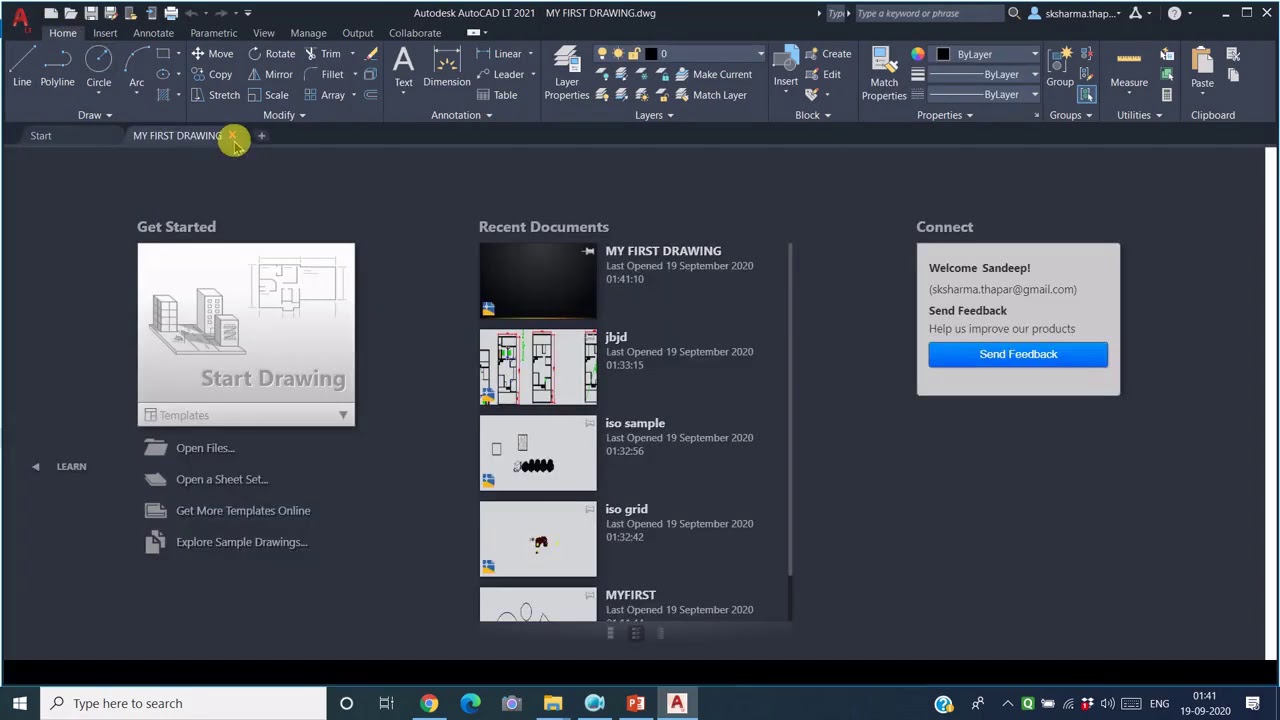The width and height of the screenshot is (1280, 720).
Task: Click the Save icon in Quick Access toolbar
Action: coord(91,13)
